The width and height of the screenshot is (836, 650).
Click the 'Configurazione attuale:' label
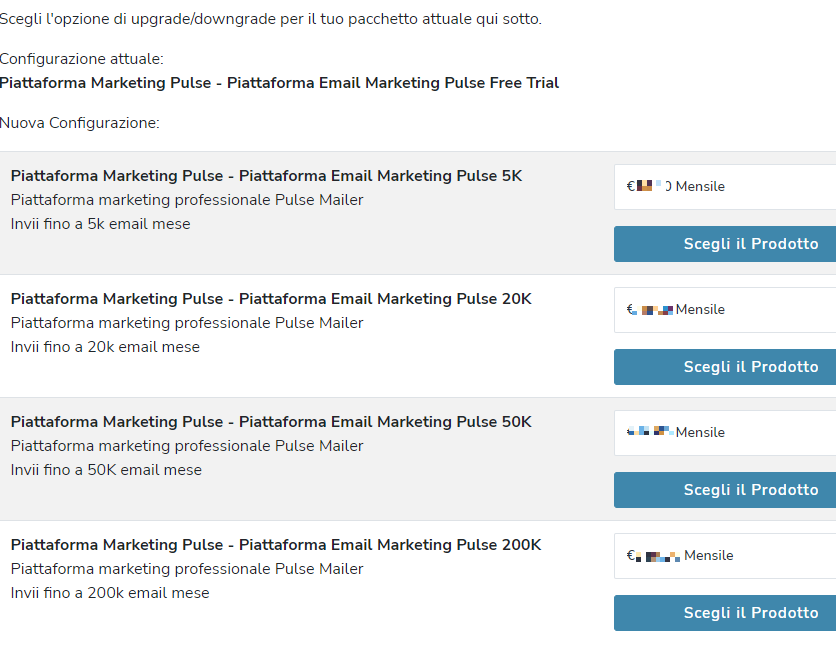pyautogui.click(x=82, y=59)
